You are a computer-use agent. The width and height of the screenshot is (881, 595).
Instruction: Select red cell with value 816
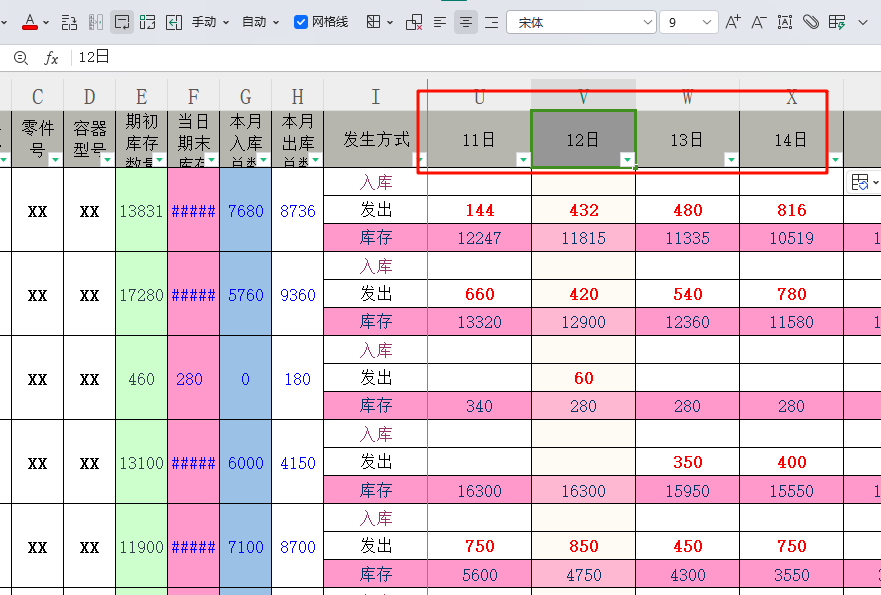[x=791, y=210]
